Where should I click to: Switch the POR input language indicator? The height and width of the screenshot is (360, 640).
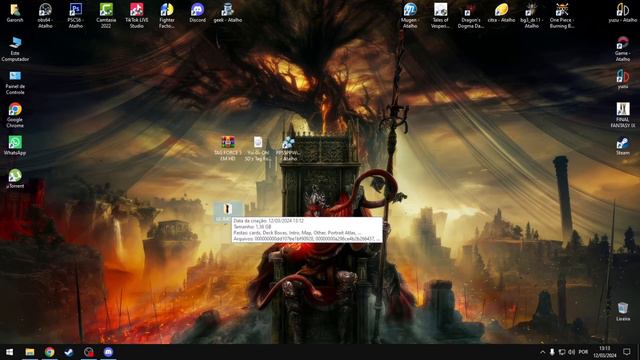point(583,352)
